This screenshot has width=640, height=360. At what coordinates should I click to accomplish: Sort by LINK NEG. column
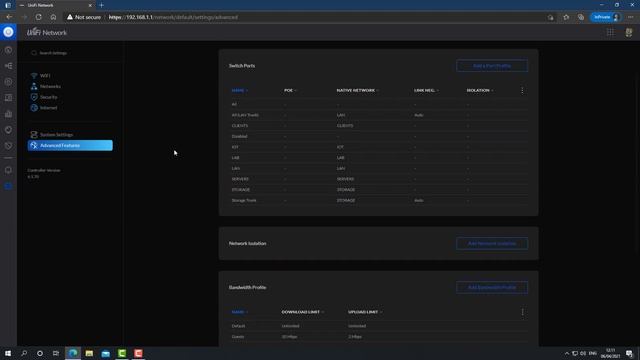pos(426,90)
